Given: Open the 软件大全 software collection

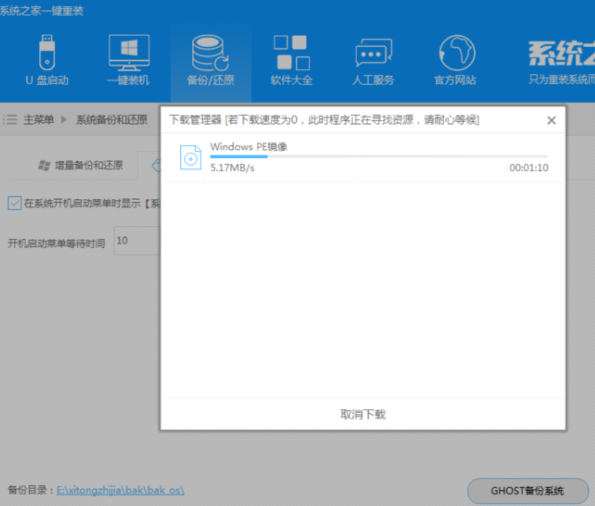Looking at the screenshot, I should pyautogui.click(x=291, y=60).
